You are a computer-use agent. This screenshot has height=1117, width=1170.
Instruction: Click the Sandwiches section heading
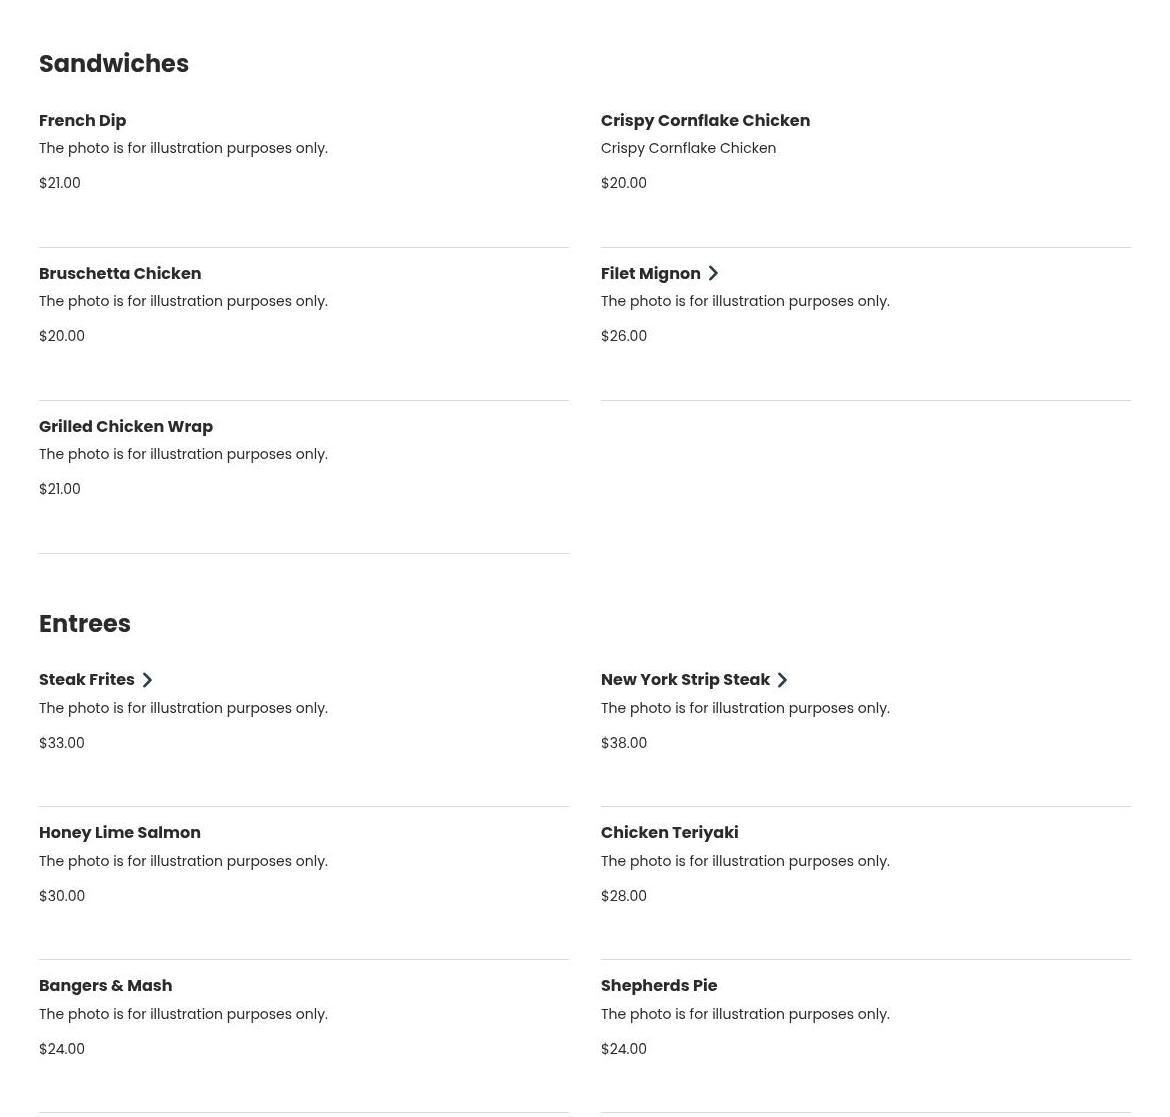113,63
